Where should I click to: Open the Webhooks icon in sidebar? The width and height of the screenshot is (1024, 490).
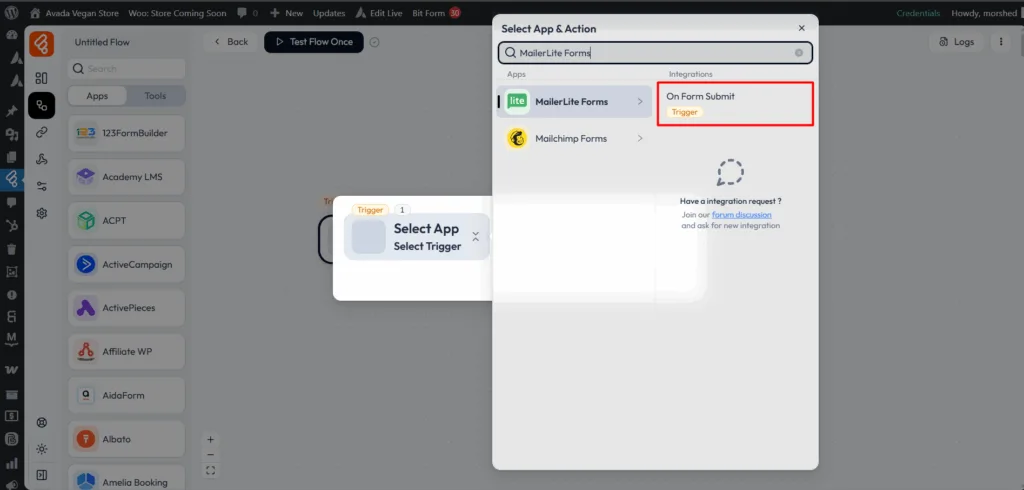click(42, 159)
